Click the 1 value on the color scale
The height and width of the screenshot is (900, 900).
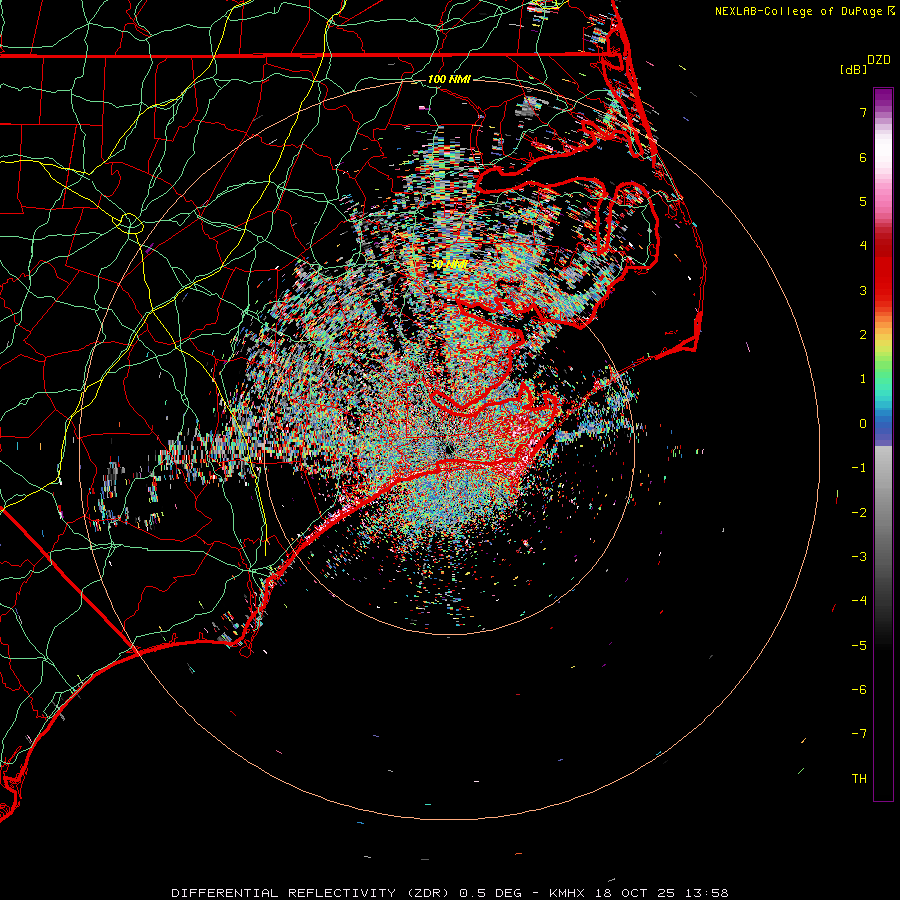pos(863,379)
